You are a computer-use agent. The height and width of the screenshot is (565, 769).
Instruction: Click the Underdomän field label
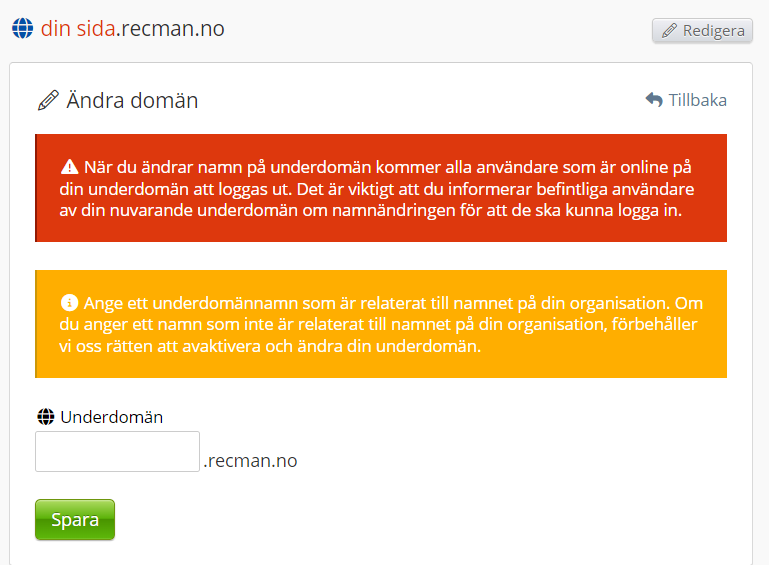tap(111, 417)
